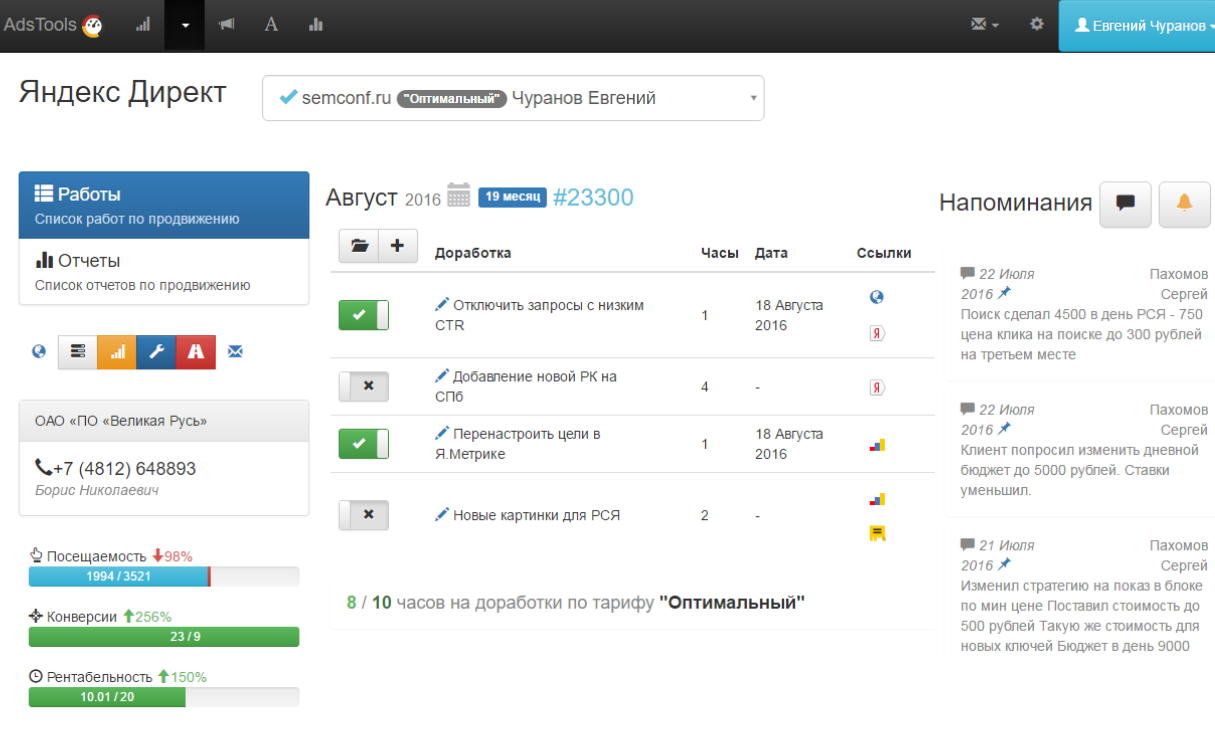Open the Отчеты tab in the sidebar
1215x740 pixels.
[164, 272]
